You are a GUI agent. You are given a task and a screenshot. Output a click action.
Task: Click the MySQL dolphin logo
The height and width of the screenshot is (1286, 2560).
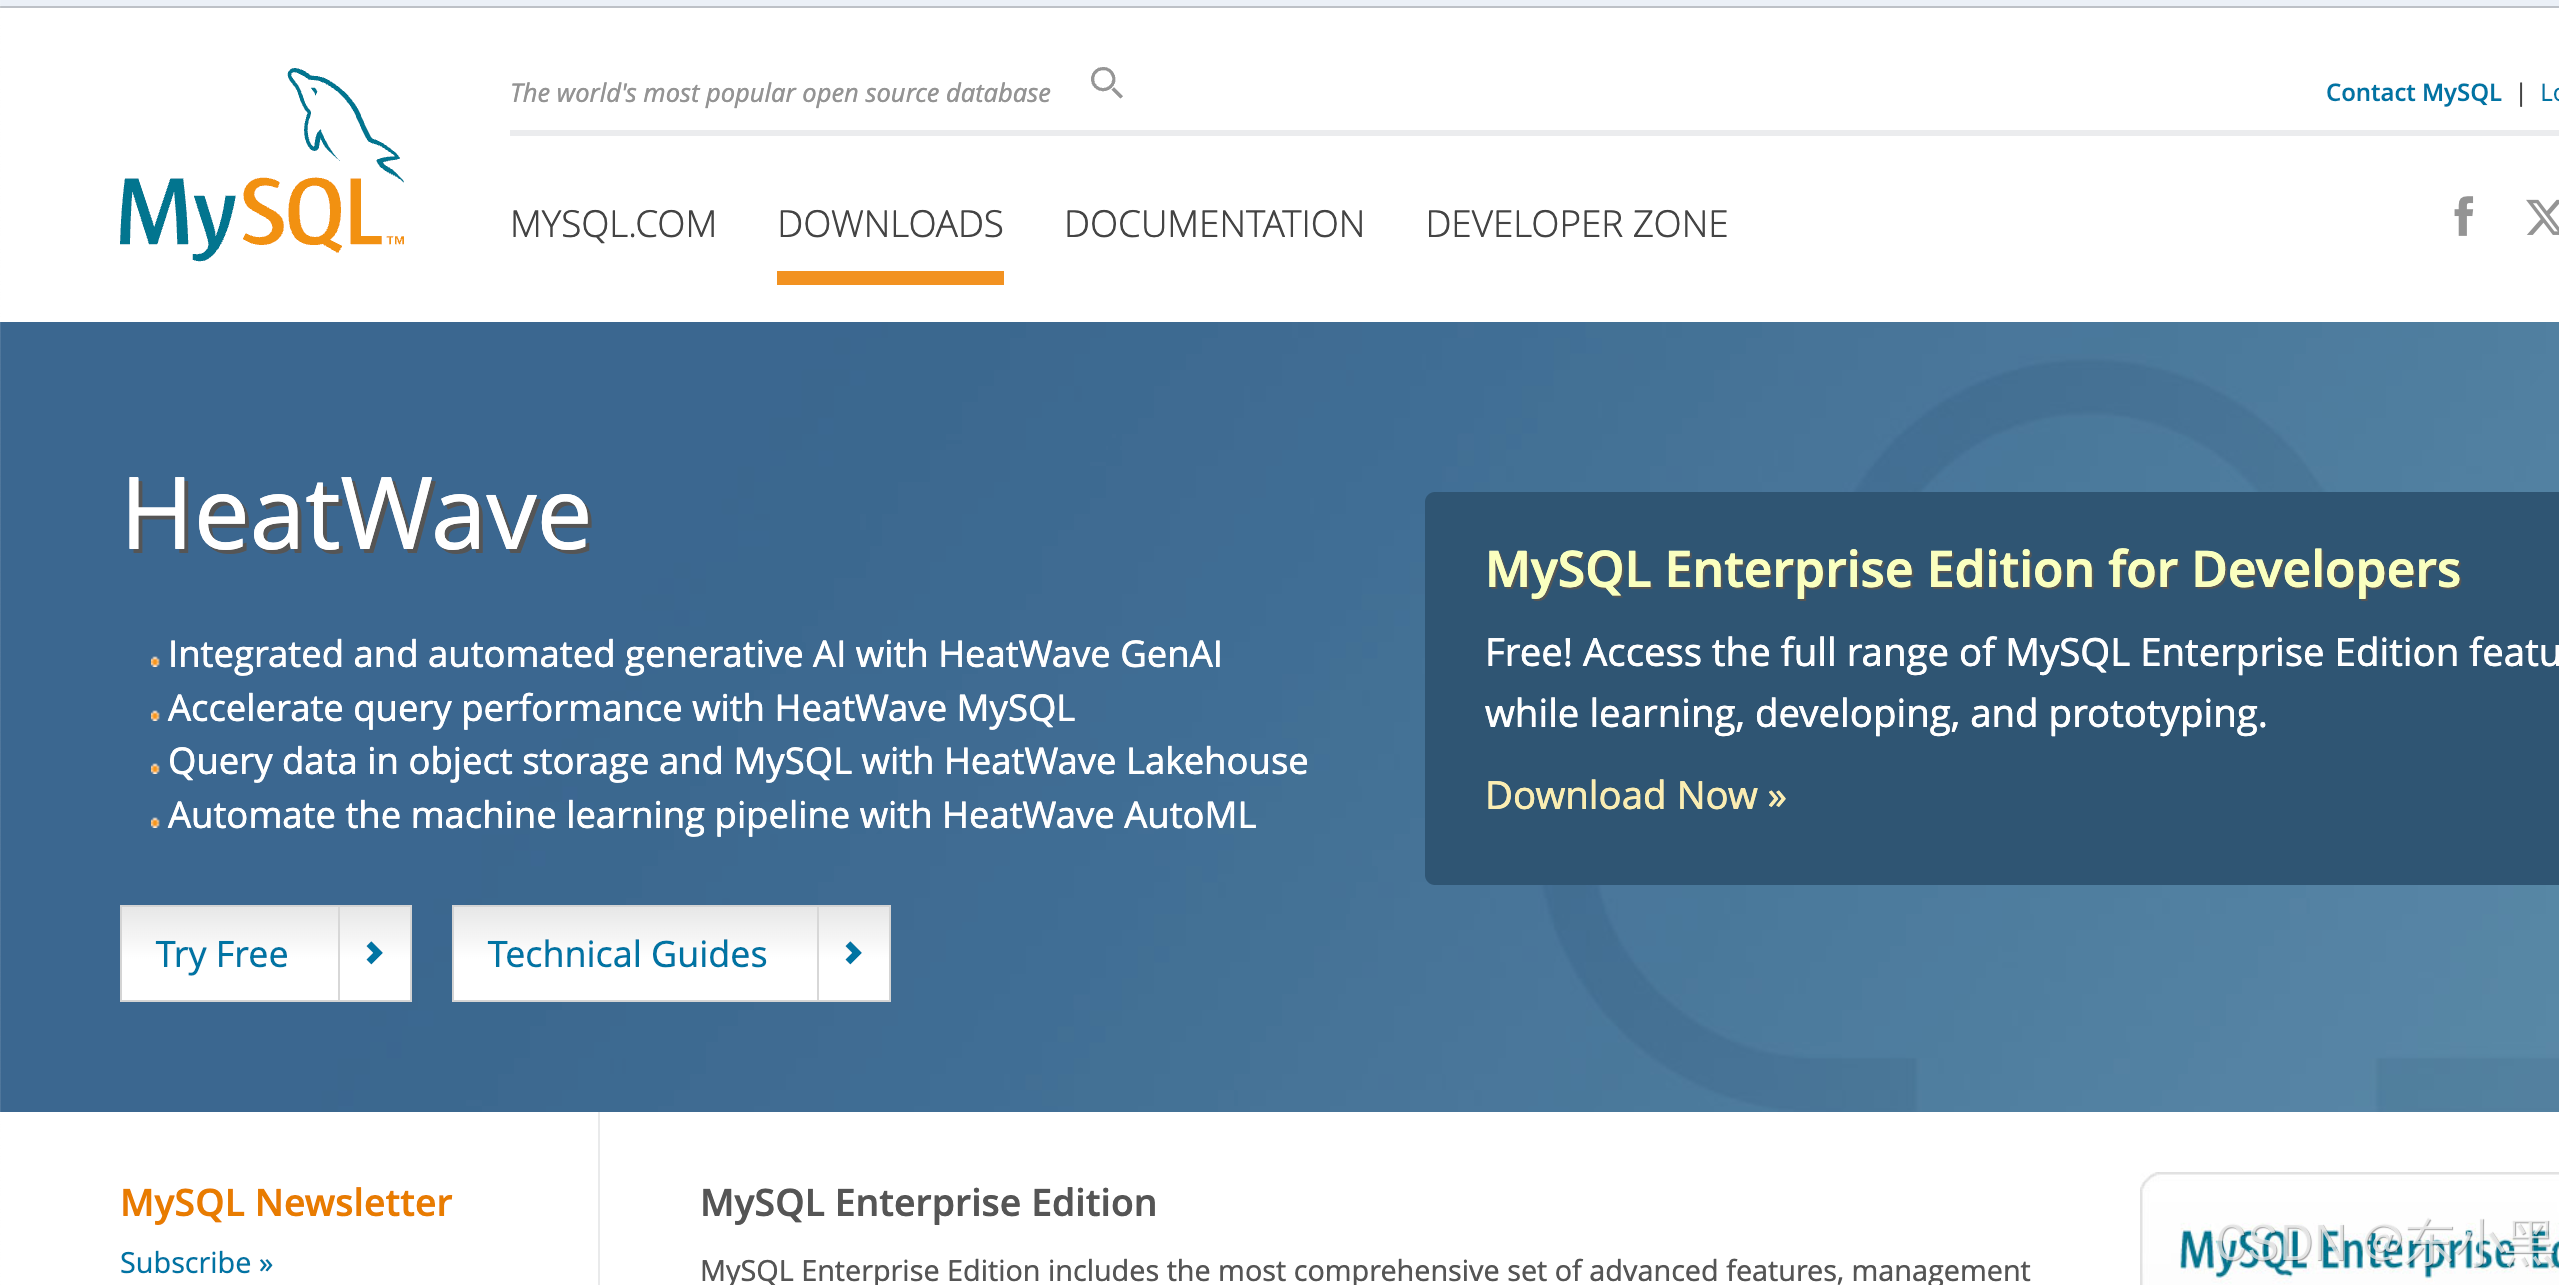pos(262,163)
